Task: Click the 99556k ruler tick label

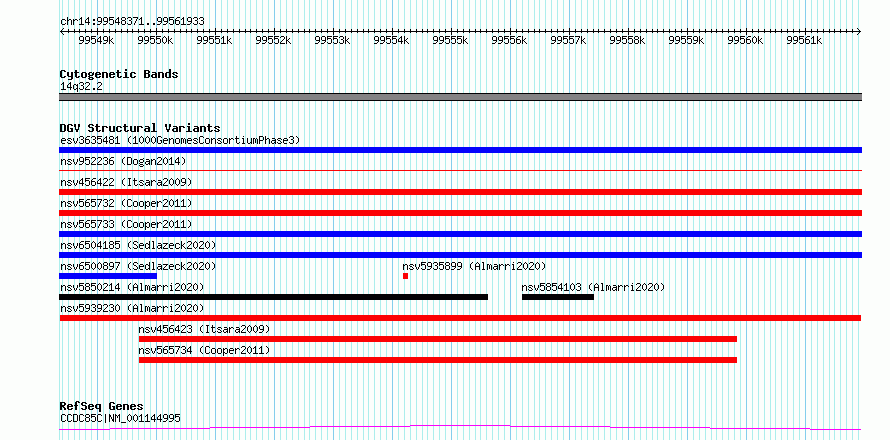Action: click(x=510, y=40)
